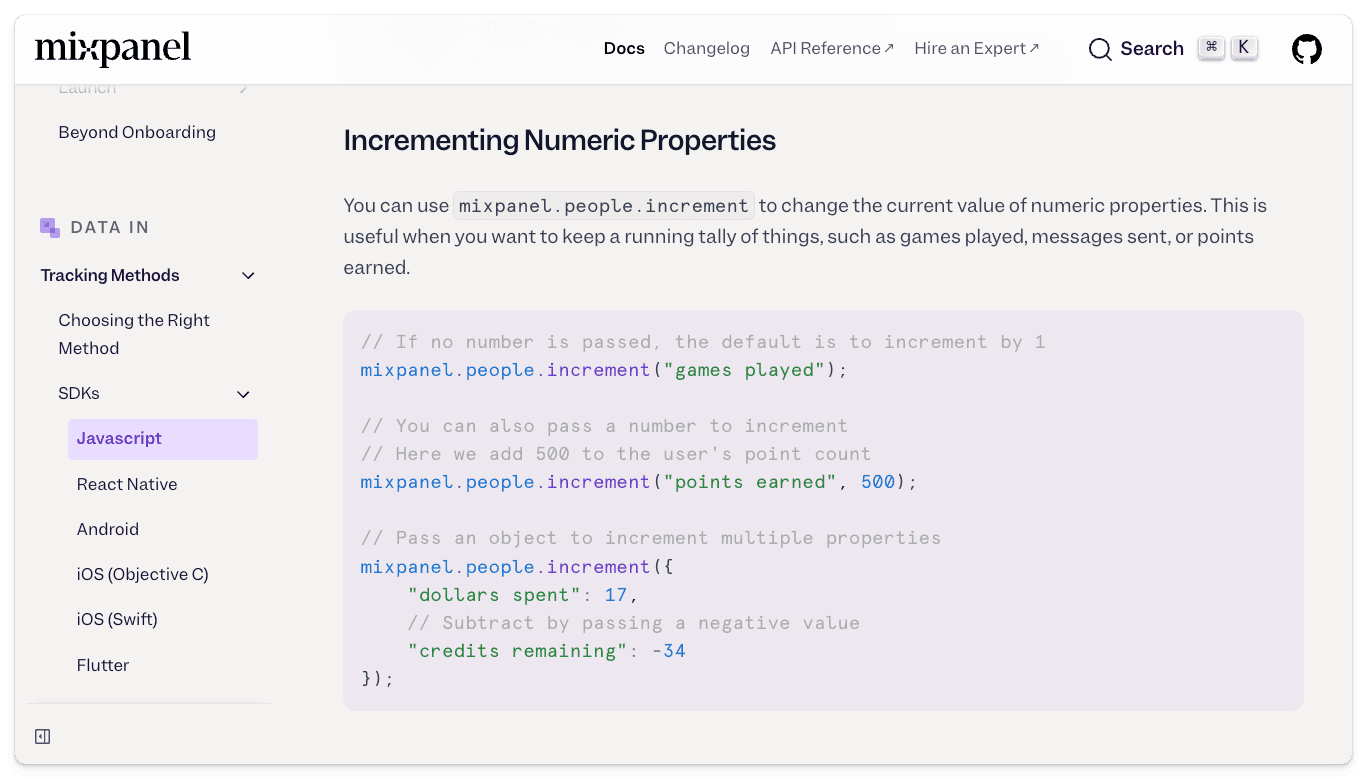Click the Incrementing Numeric Properties heading
The width and height of the screenshot is (1367, 779).
click(560, 140)
